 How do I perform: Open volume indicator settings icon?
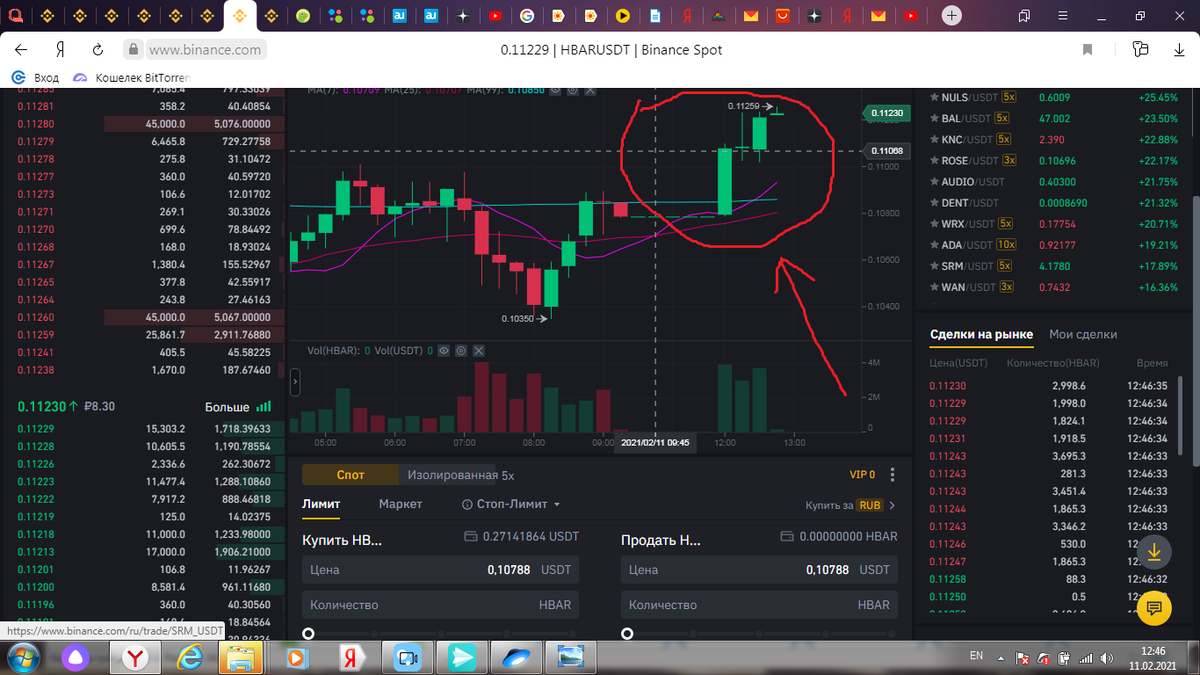click(x=460, y=351)
